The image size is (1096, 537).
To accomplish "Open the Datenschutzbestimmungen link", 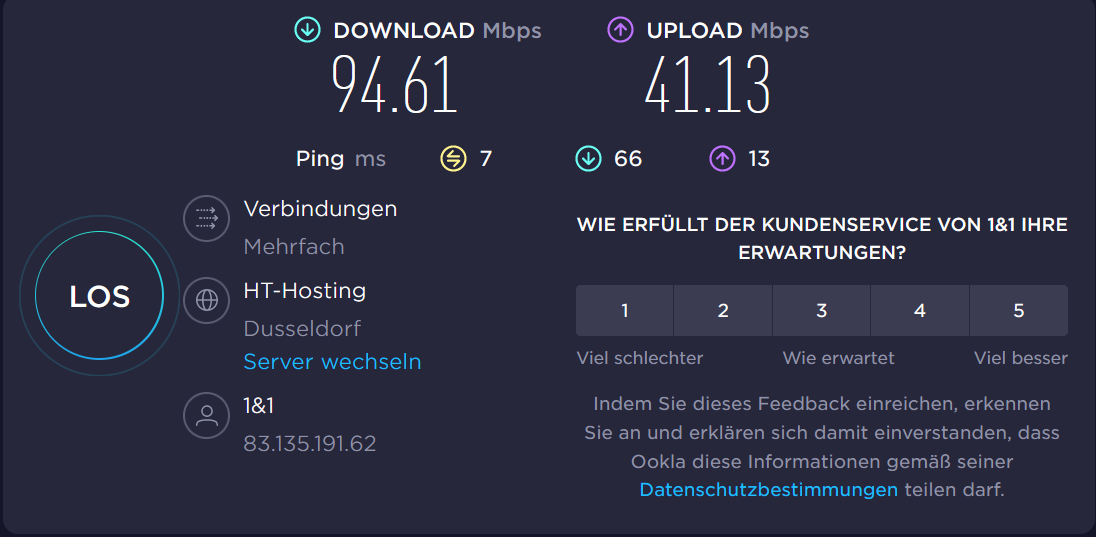I will pyautogui.click(x=768, y=490).
